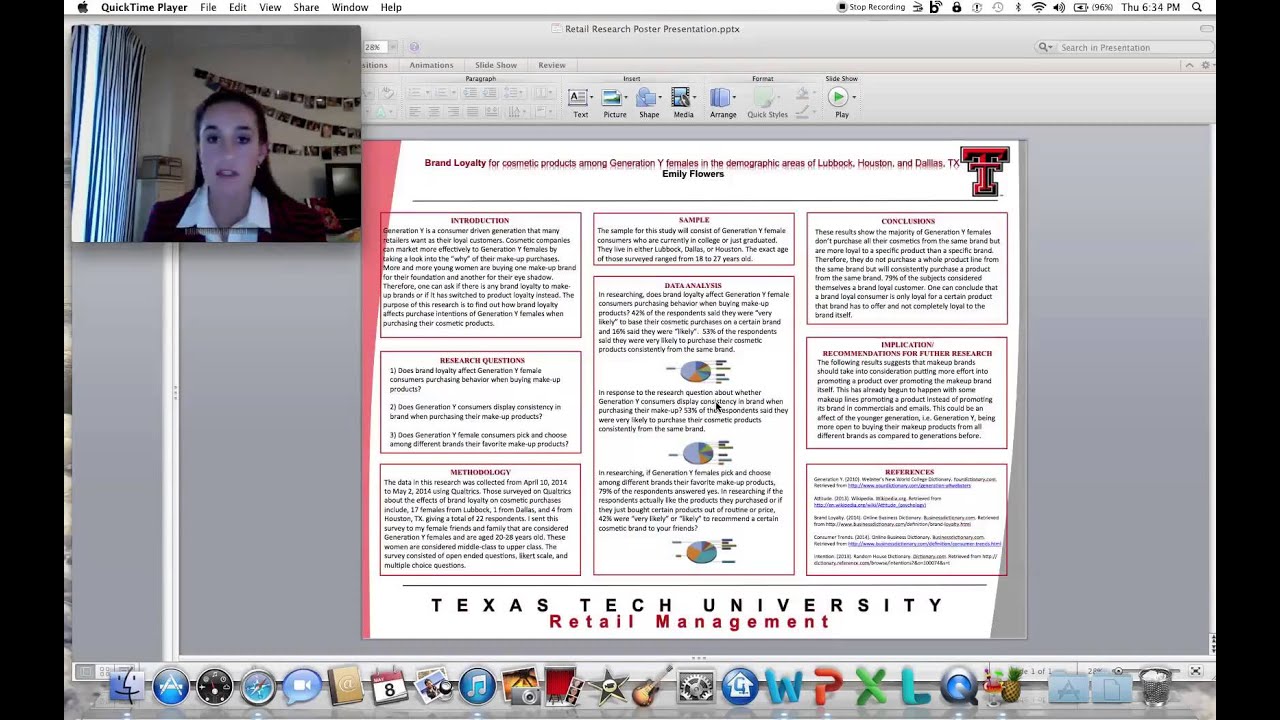Image resolution: width=1280 pixels, height=720 pixels.
Task: Open GarageBand from the Dock
Action: [652, 686]
